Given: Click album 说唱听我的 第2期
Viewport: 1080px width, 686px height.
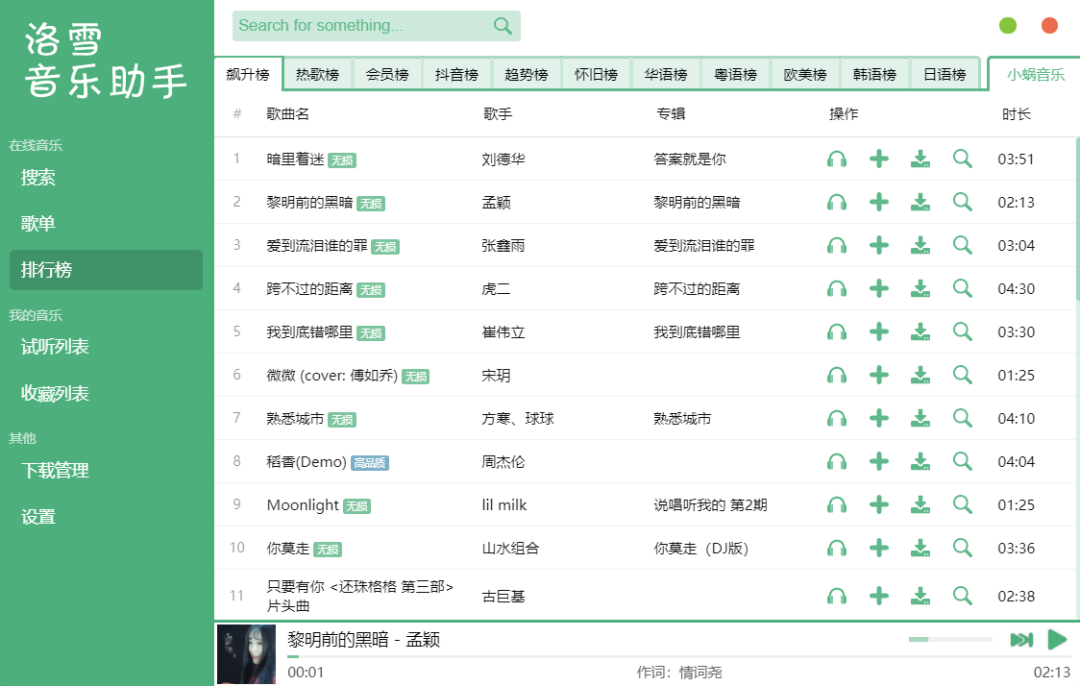Looking at the screenshot, I should pos(710,505).
